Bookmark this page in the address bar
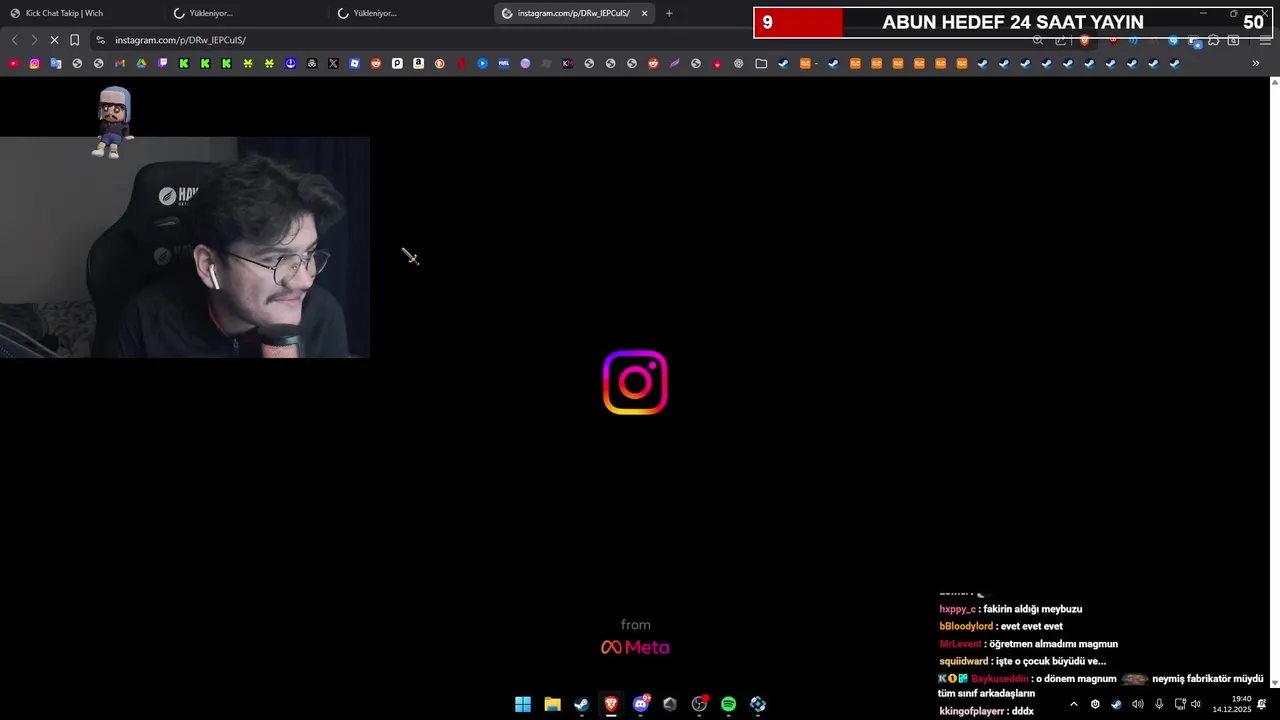1280x720 pixels. 74,40
